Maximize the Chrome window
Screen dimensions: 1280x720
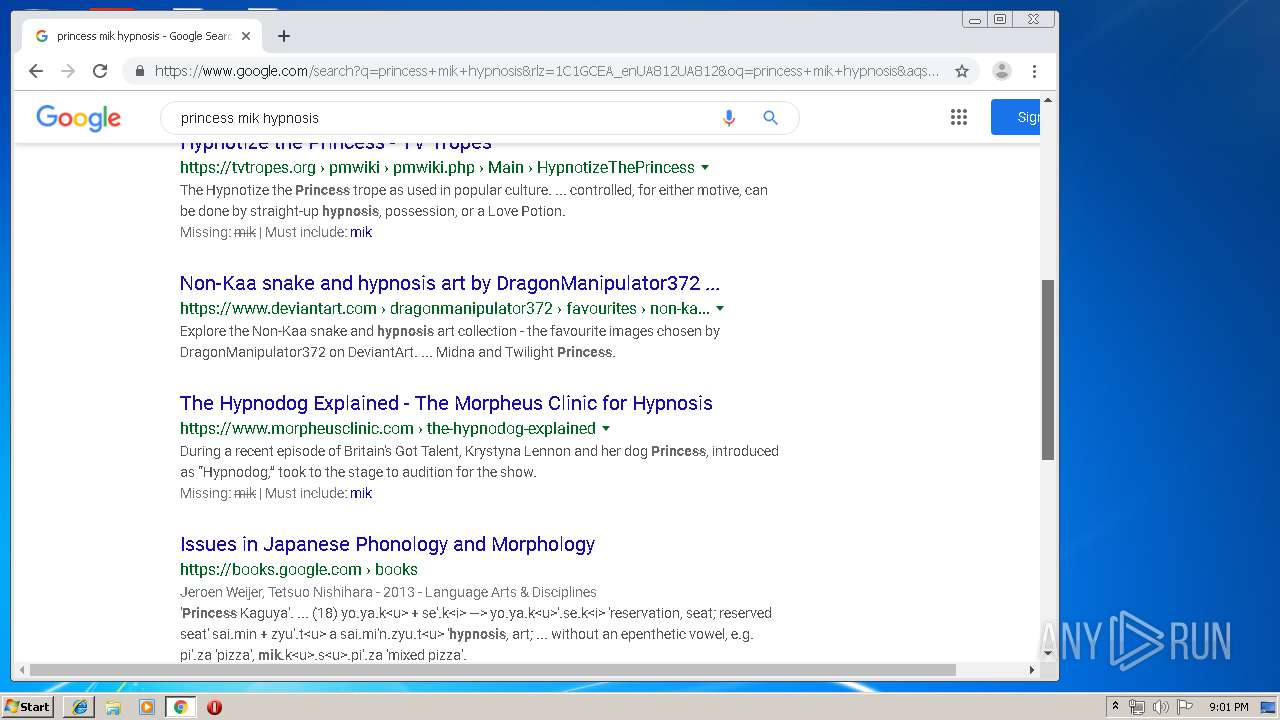coord(1000,19)
